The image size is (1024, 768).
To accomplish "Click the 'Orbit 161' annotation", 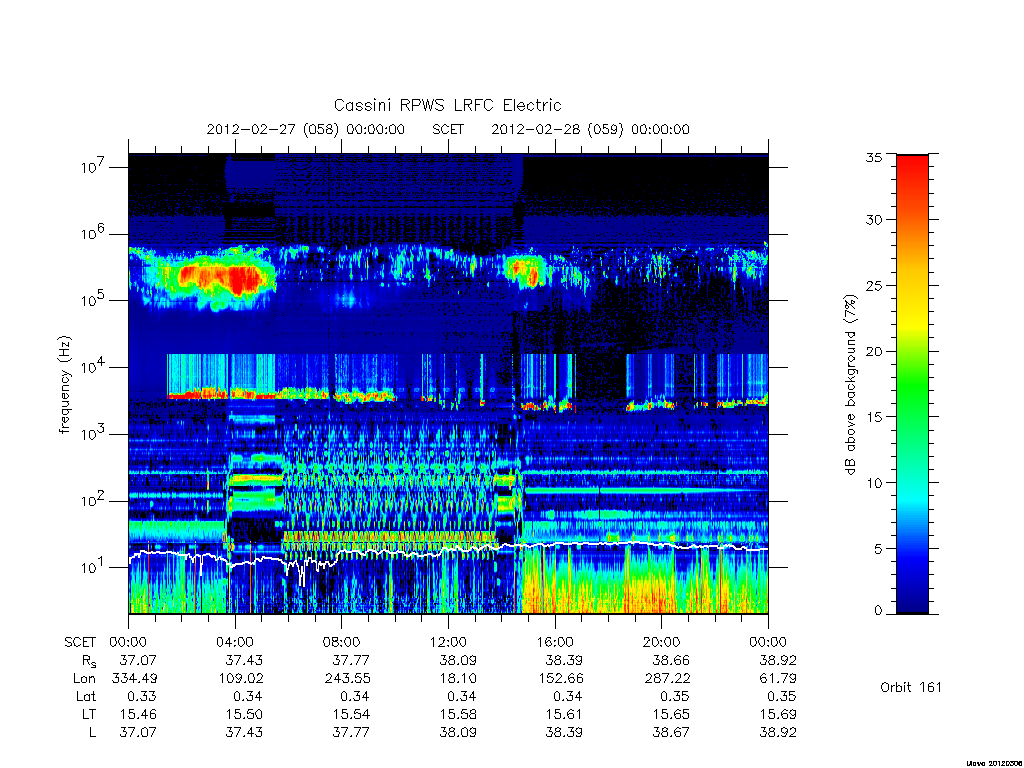I will pos(911,687).
